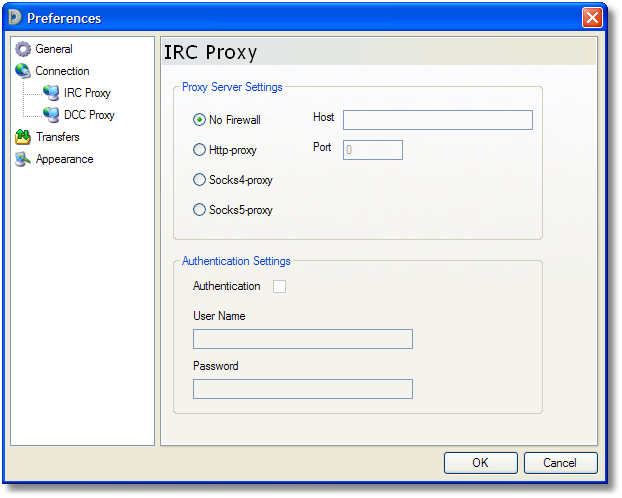Click the Port label

pos(322,147)
